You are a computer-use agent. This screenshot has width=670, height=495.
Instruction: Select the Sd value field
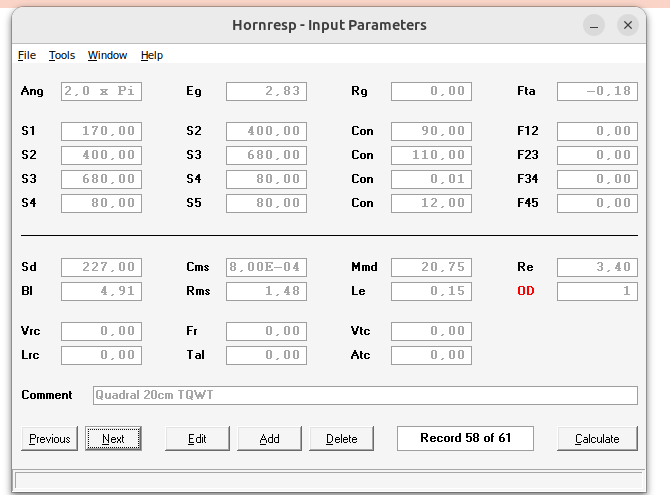[x=101, y=268]
